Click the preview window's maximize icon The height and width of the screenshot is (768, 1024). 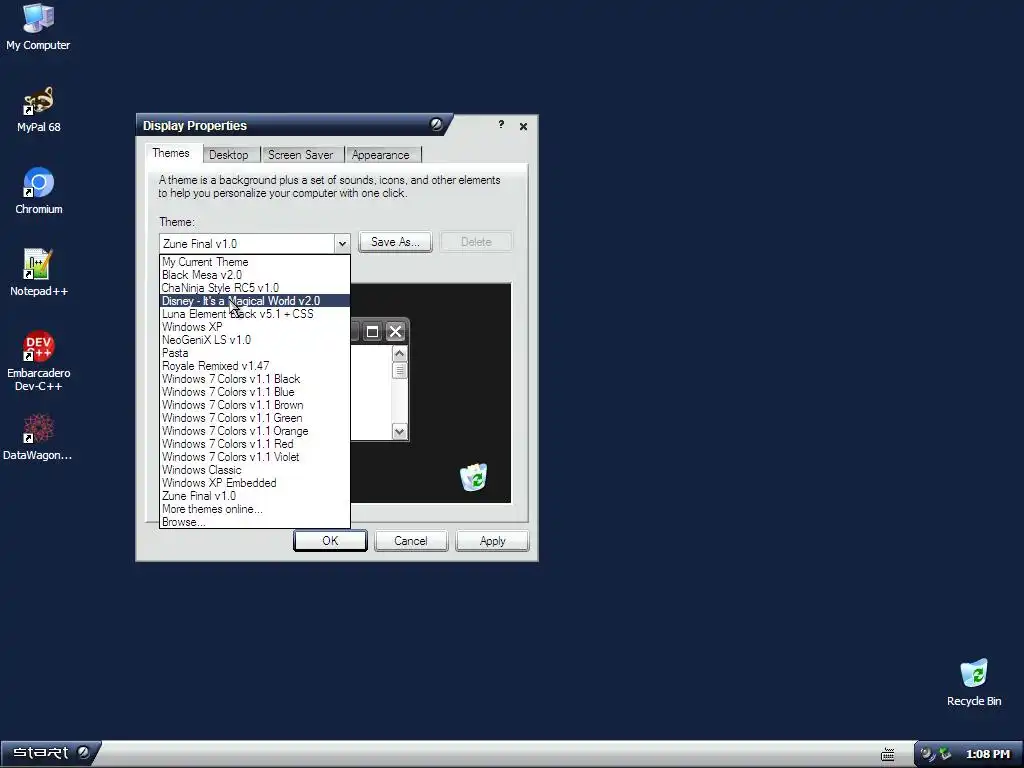pos(372,332)
